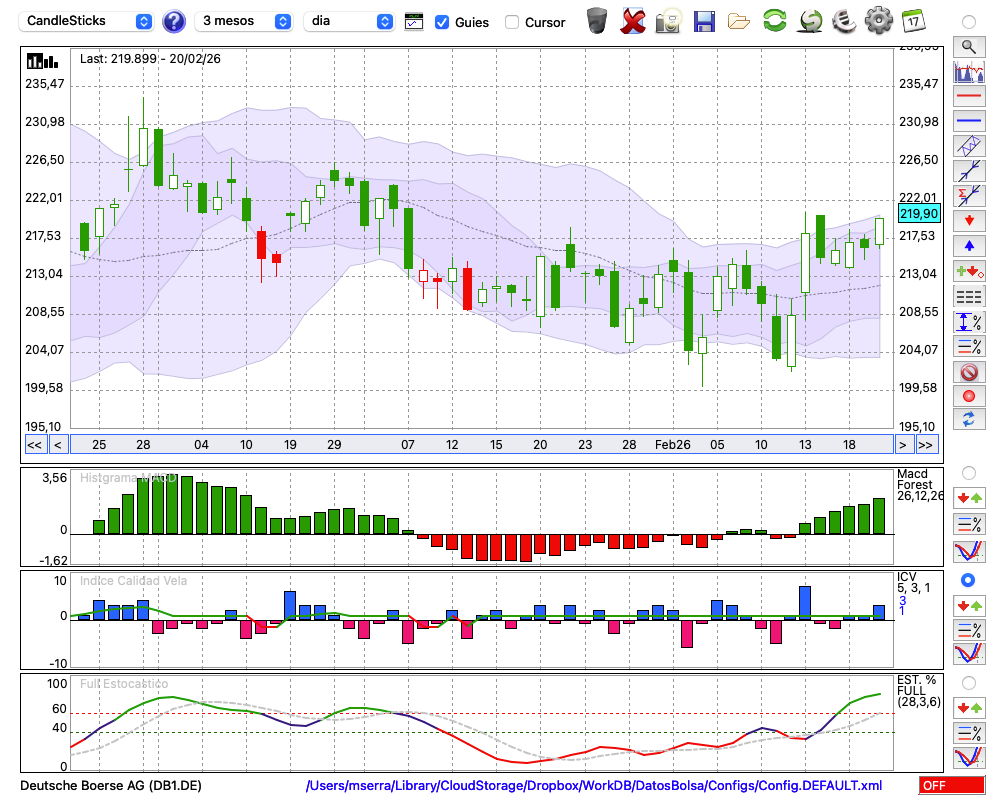Select the vertical percent measure tool

pyautogui.click(x=969, y=322)
